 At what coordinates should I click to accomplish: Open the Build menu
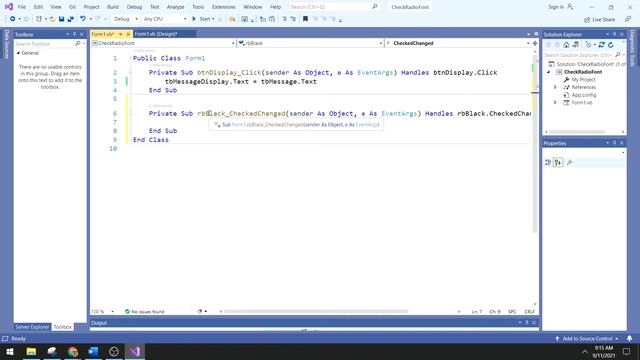pyautogui.click(x=113, y=7)
